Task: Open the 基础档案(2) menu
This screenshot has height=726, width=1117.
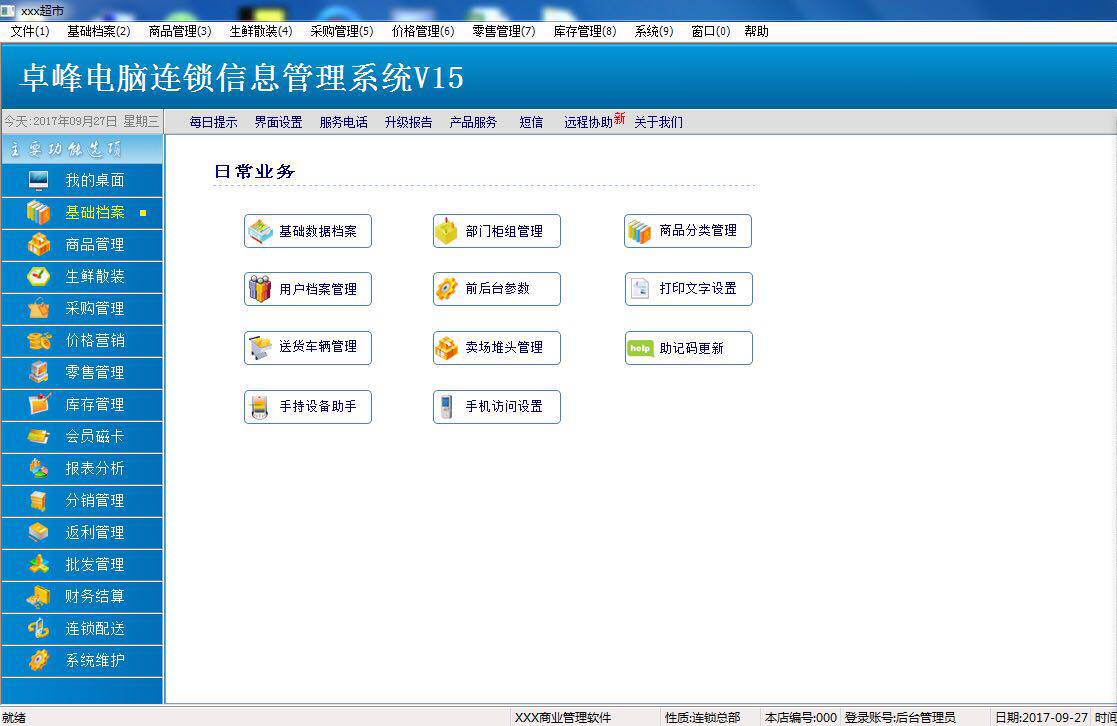Action: 99,31
